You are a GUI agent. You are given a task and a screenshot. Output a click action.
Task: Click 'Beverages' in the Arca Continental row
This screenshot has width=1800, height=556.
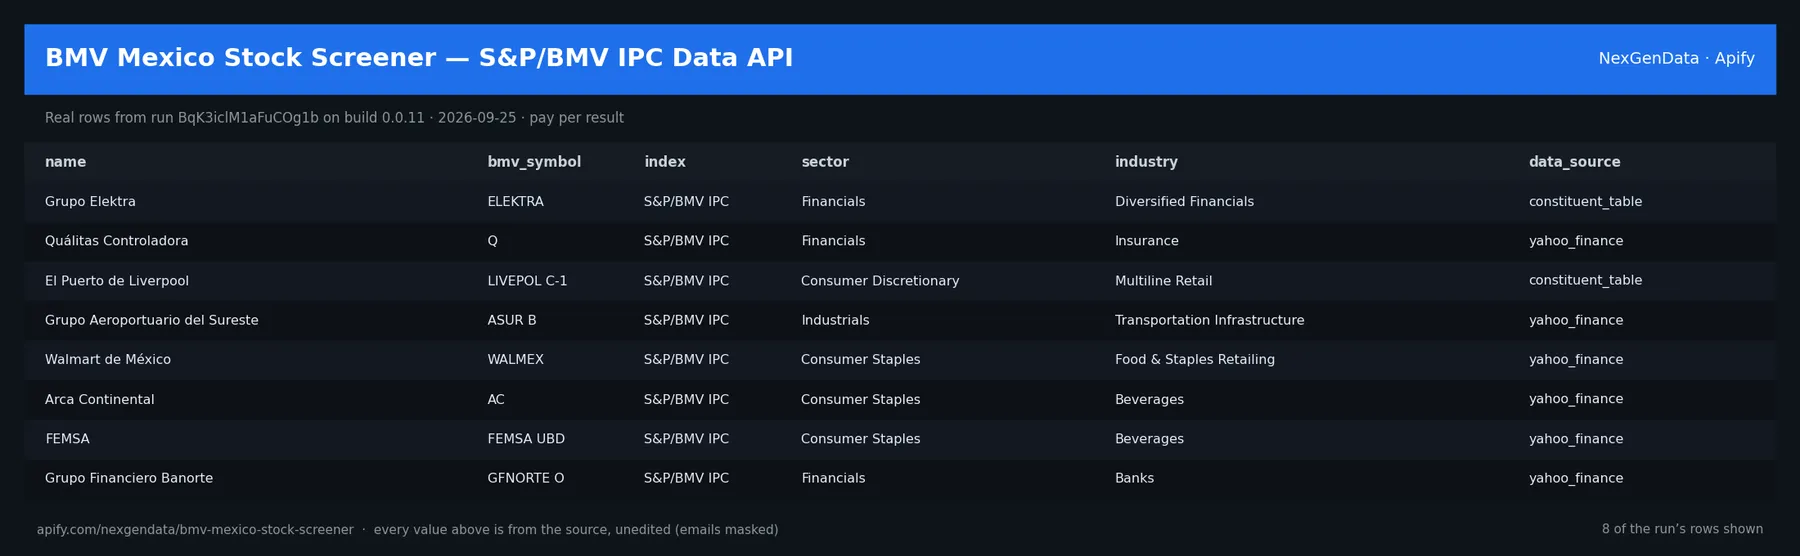[1149, 399]
